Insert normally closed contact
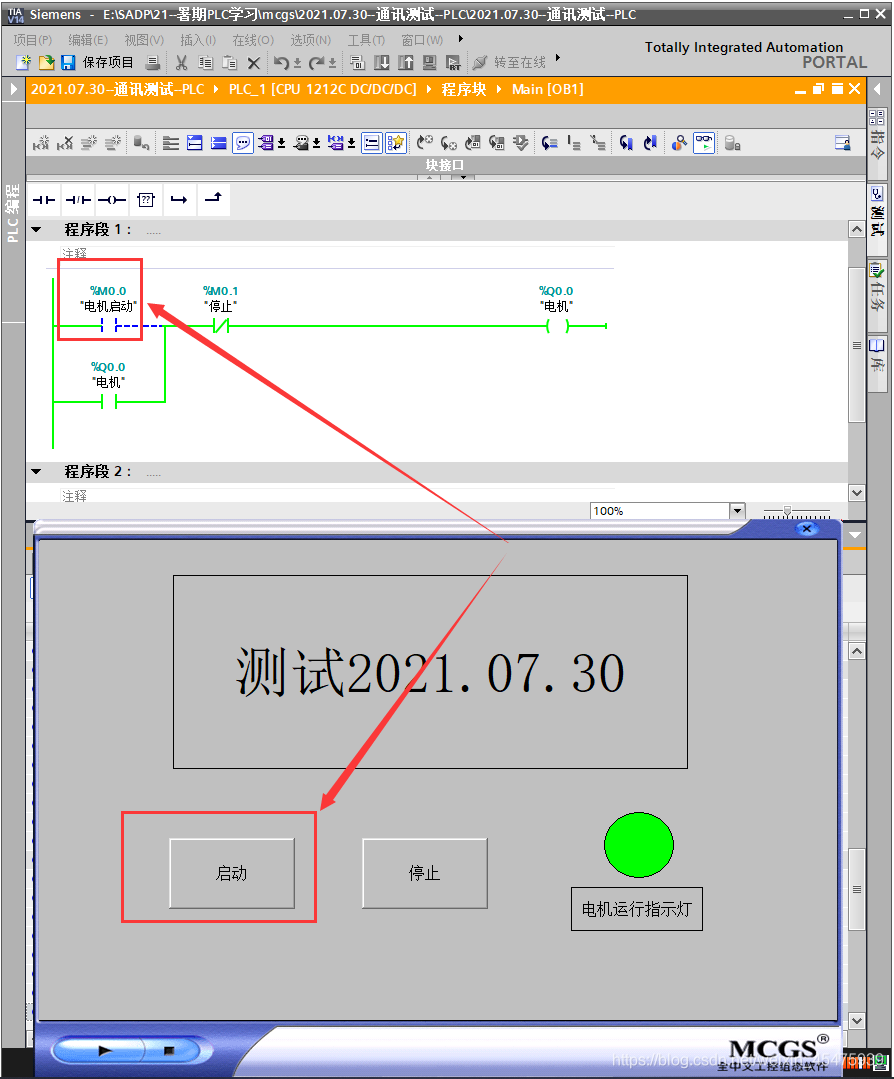 tap(78, 200)
